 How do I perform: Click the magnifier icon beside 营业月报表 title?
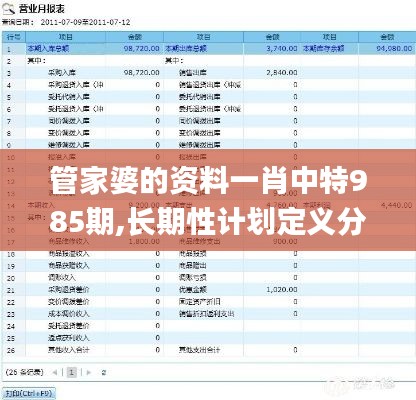tap(9, 9)
